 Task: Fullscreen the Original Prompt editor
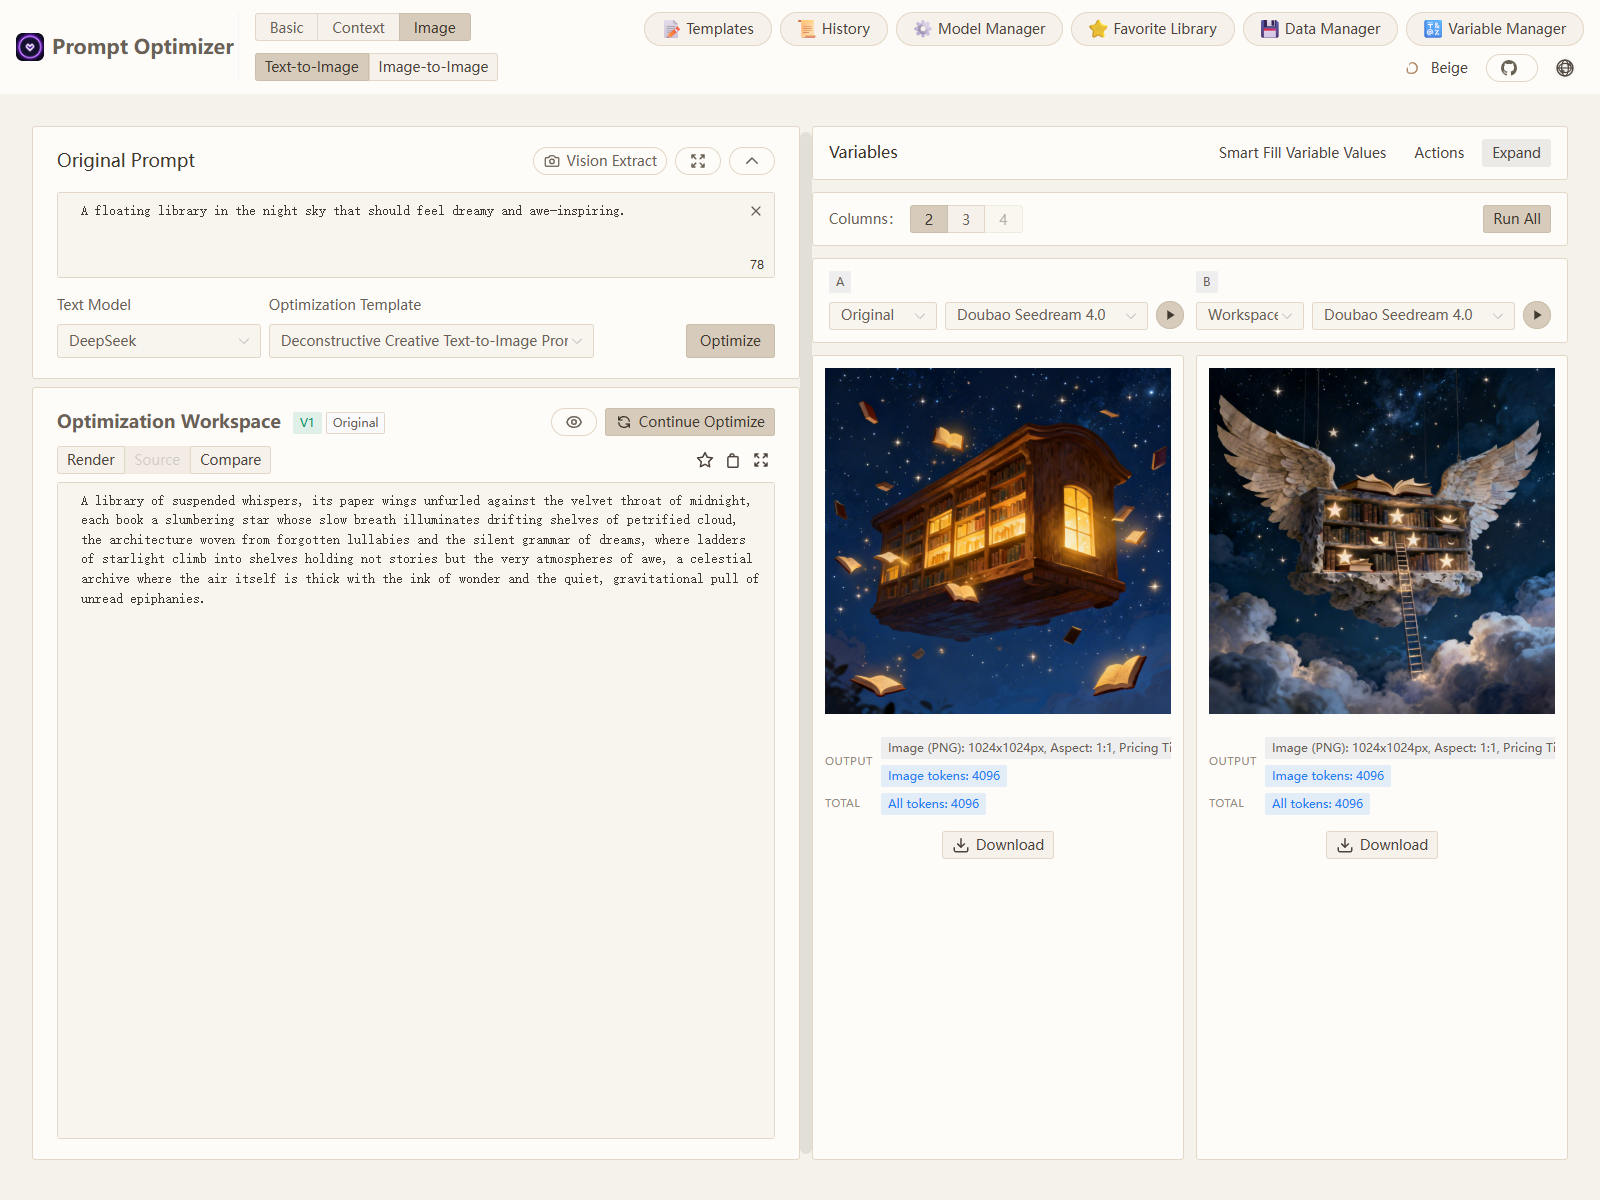(x=698, y=161)
